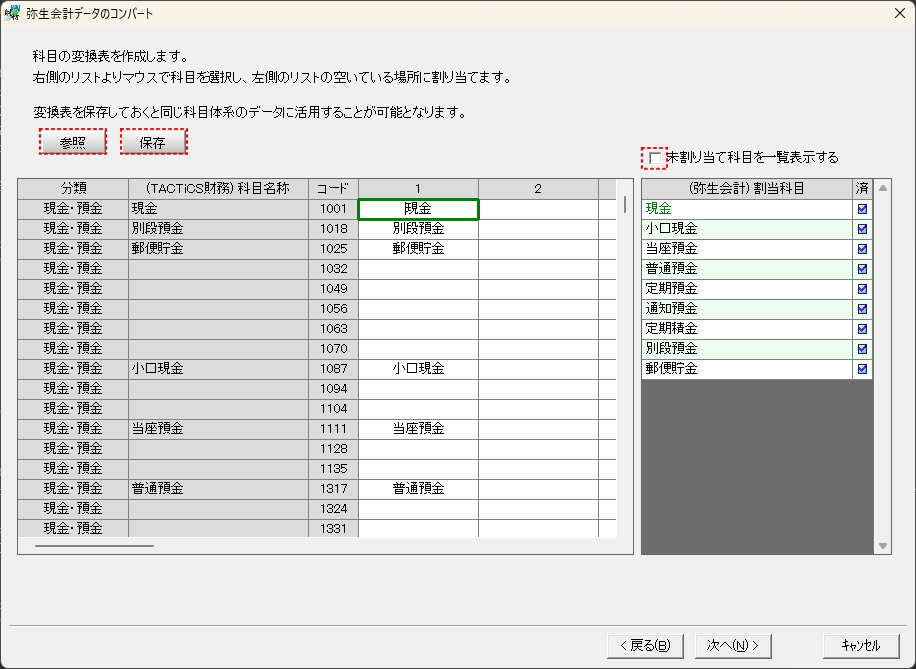Viewport: 916px width, 669px height.
Task: Click the キャンセル button
Action: tap(861, 646)
